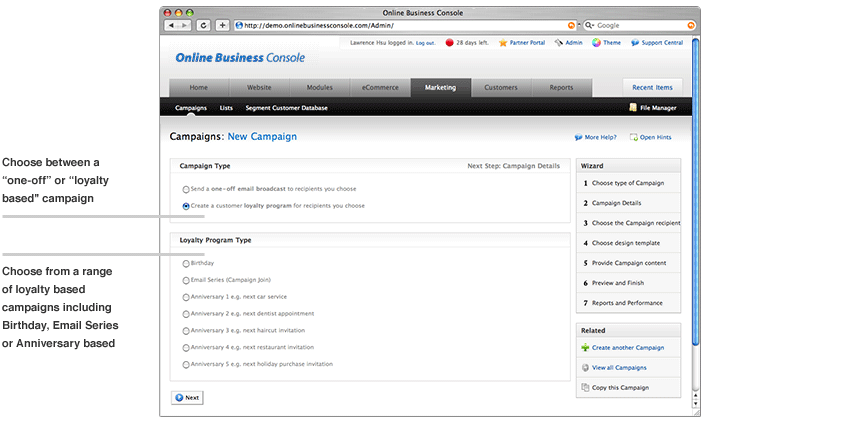Choose Email Series (Campaign Join) option

click(x=186, y=280)
